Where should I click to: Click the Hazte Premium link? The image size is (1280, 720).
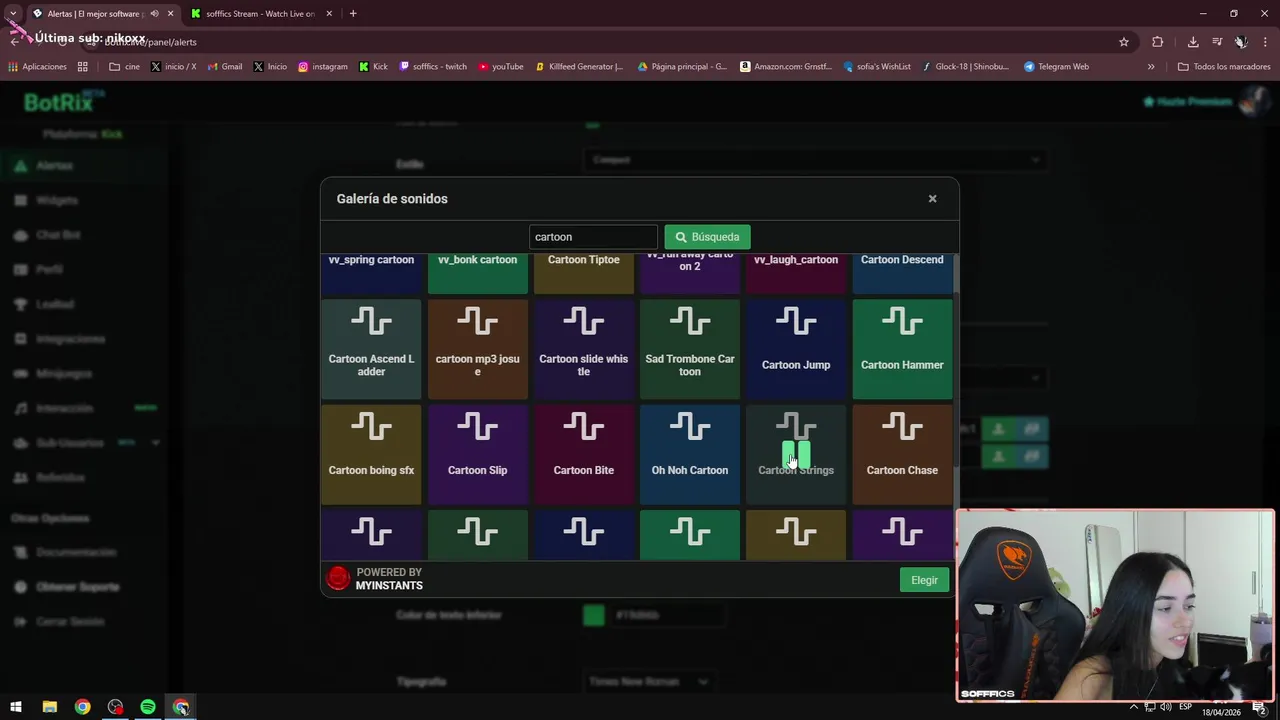coord(1188,102)
